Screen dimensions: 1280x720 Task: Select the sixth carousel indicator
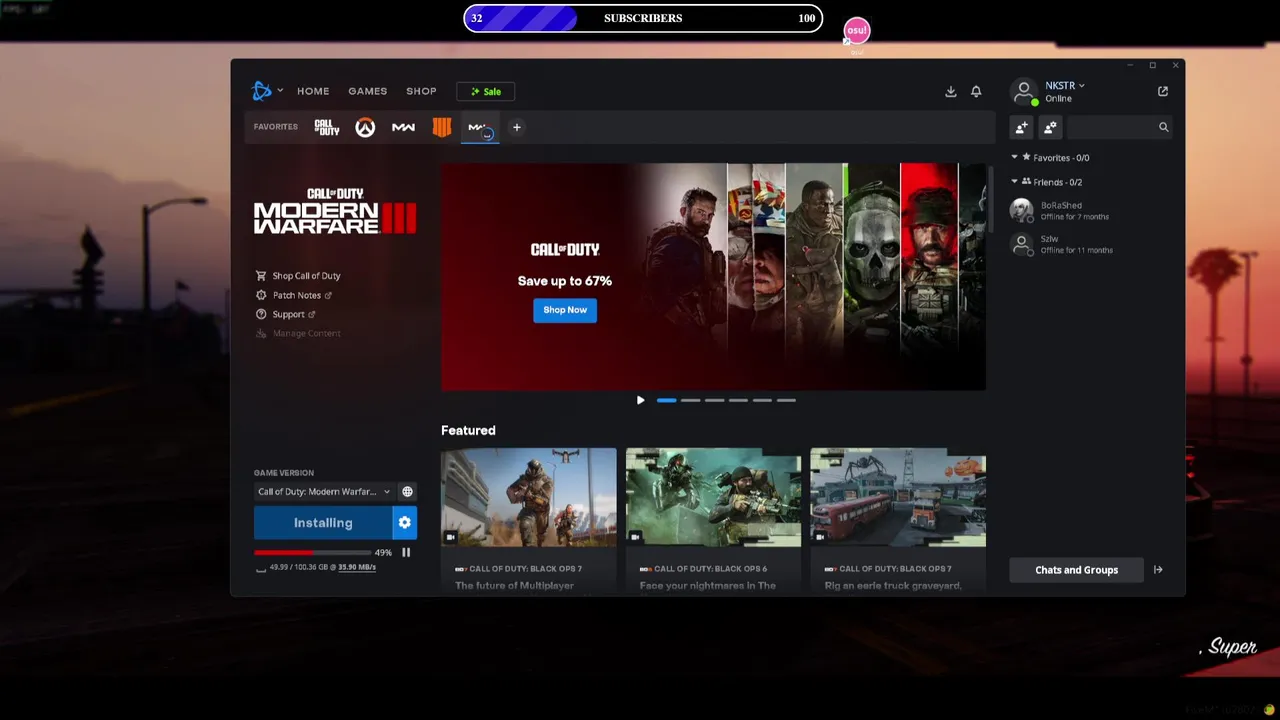[786, 400]
